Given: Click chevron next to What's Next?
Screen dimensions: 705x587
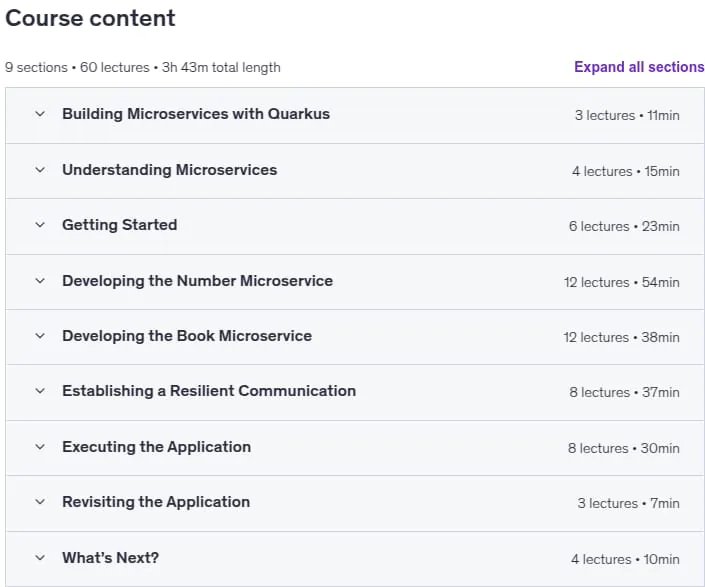Looking at the screenshot, I should coord(40,558).
